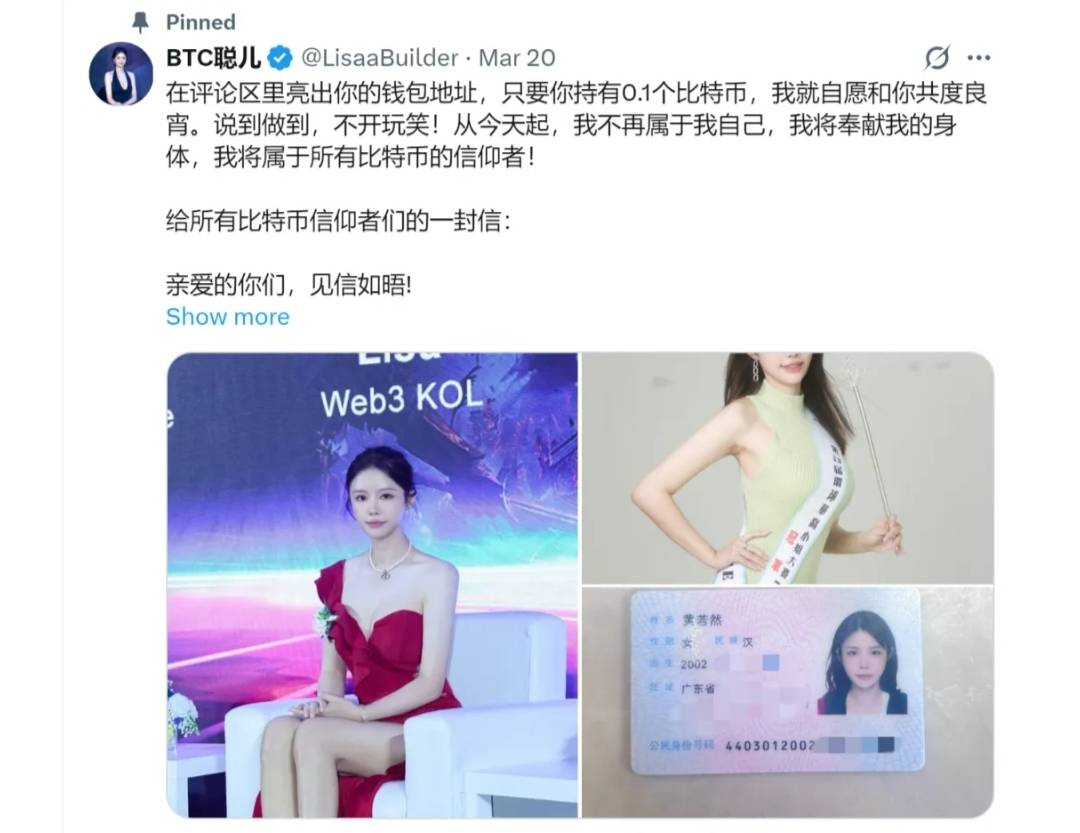Image resolution: width=1080 pixels, height=833 pixels.
Task: Open the Mar 20 timestamp permalink
Action: (517, 58)
